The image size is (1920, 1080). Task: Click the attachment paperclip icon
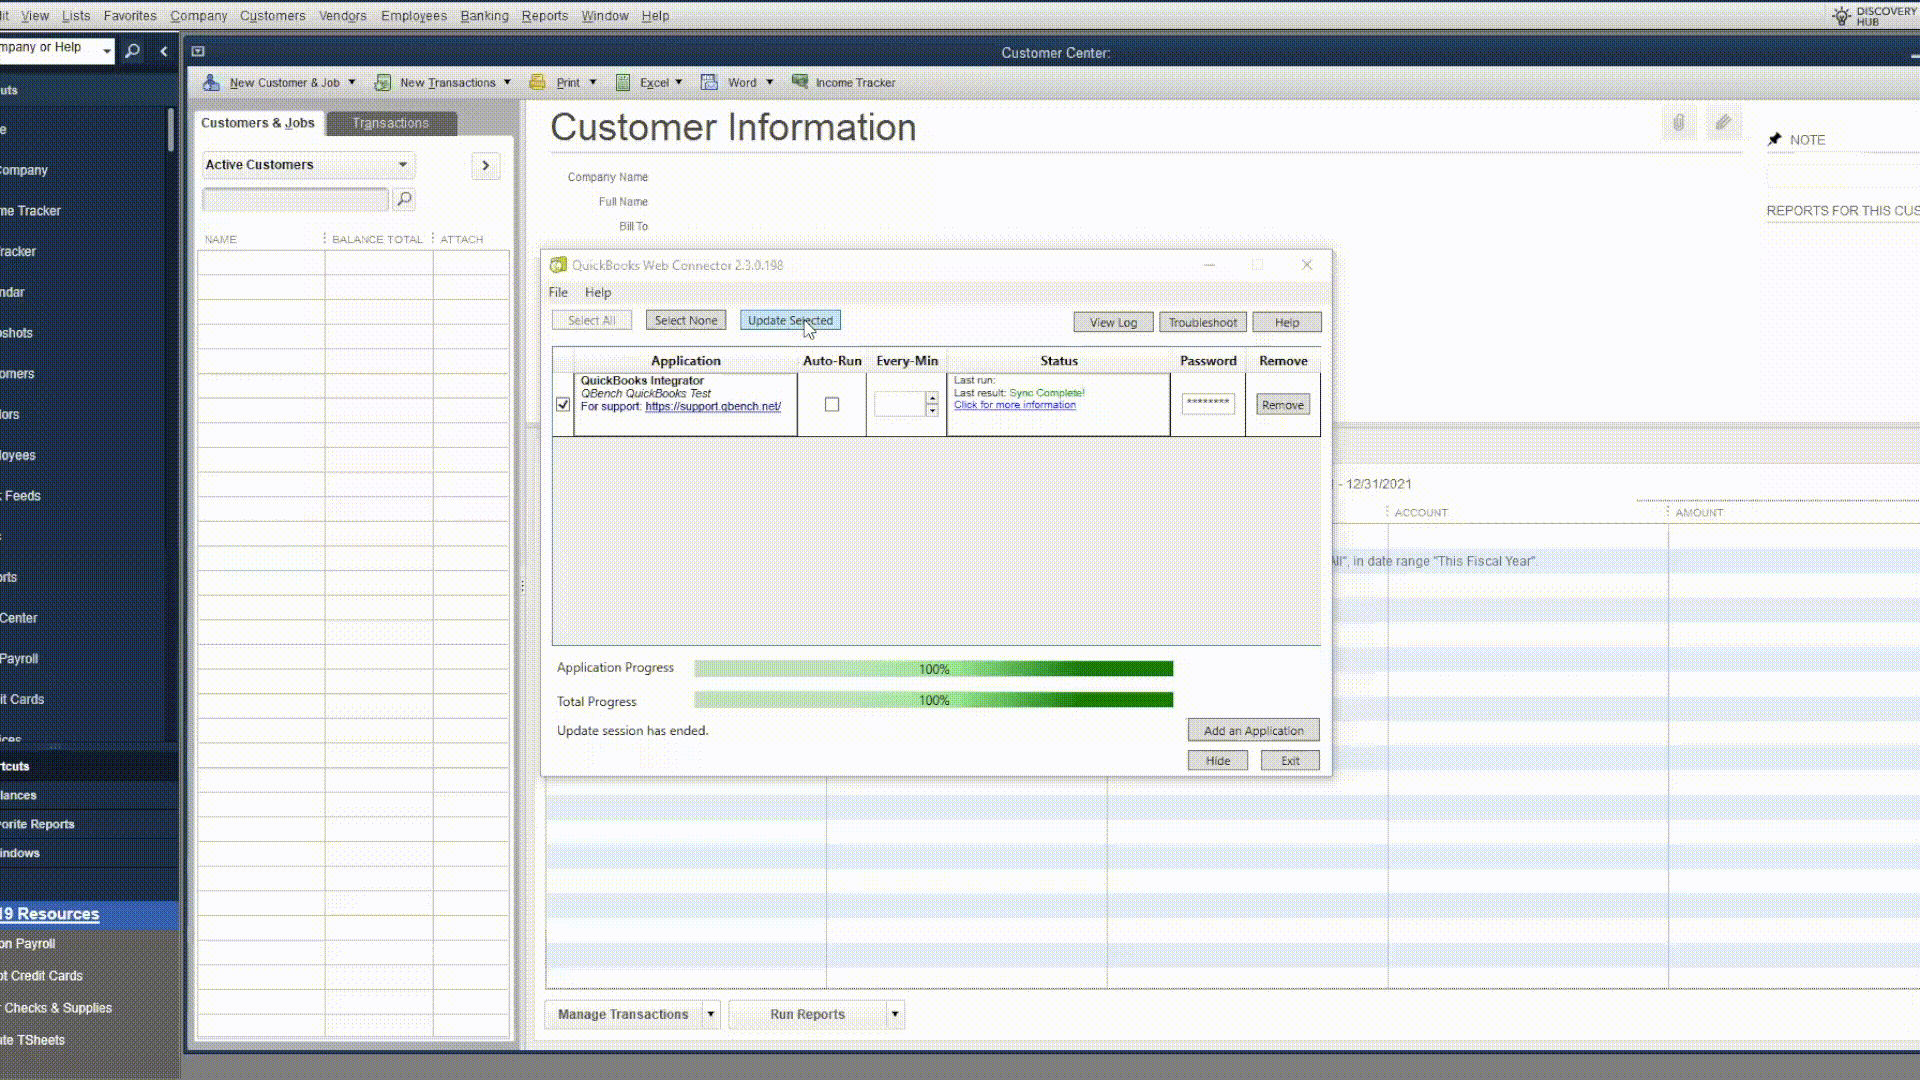tap(1679, 123)
